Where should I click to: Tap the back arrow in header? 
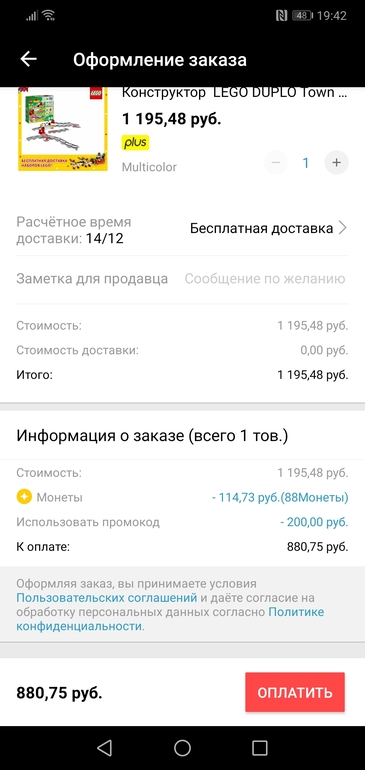pyautogui.click(x=28, y=59)
